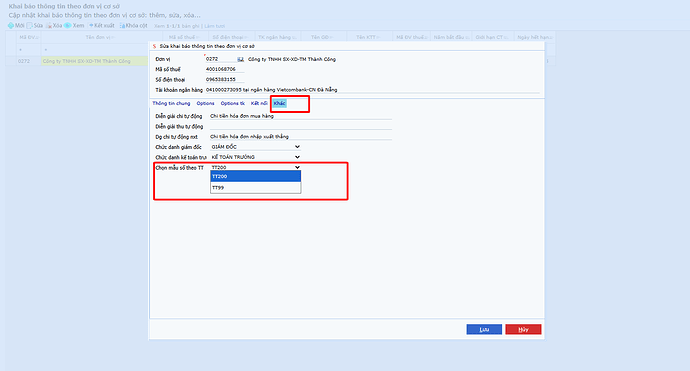
Task: Click the Mới (new) toolbar icon
Action: coord(11,26)
